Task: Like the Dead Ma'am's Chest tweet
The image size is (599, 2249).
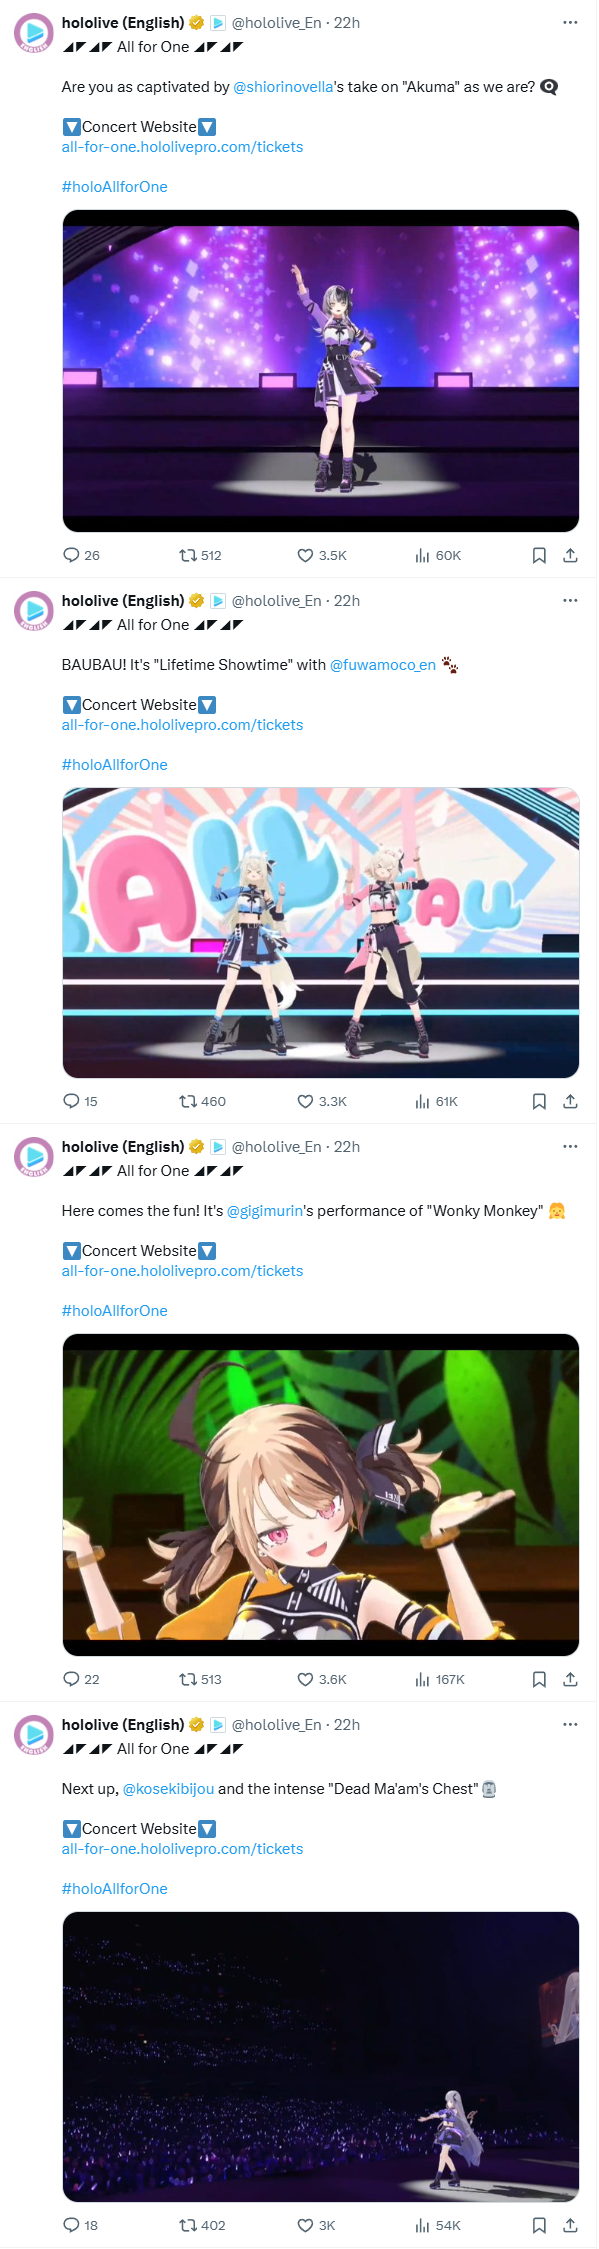Action: [x=316, y=2225]
